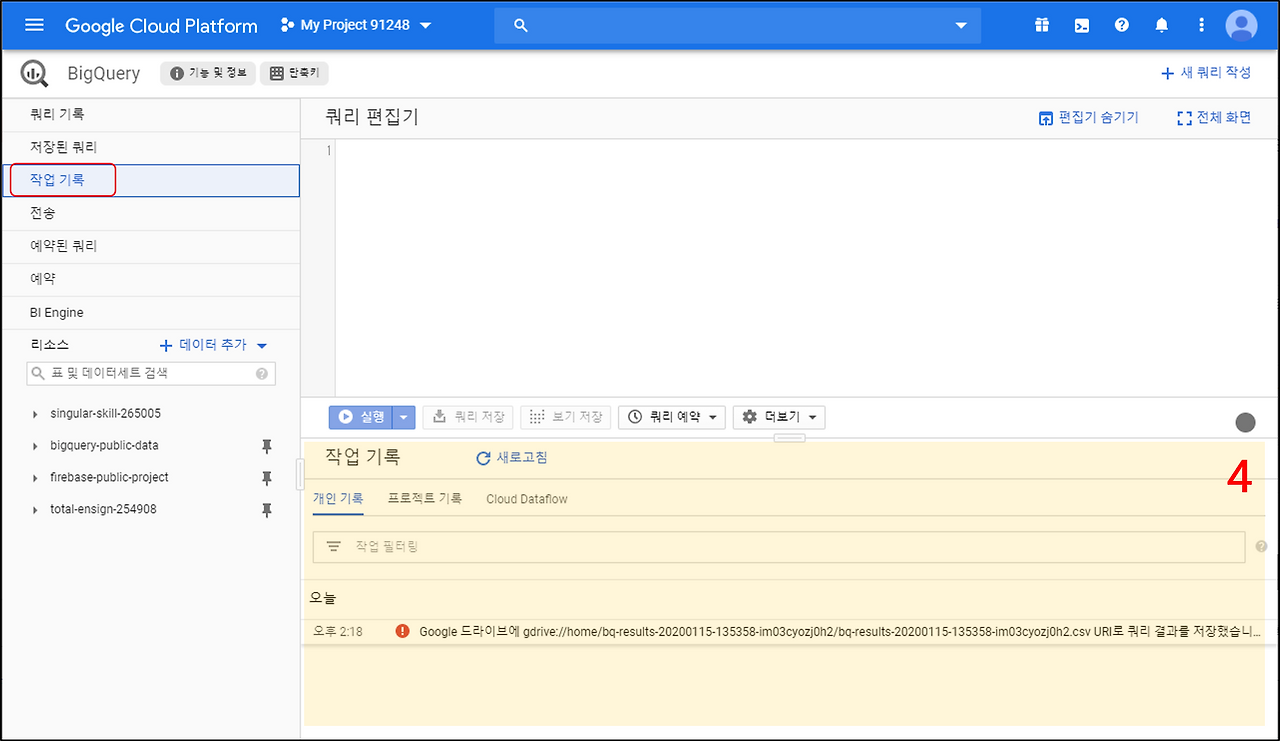The width and height of the screenshot is (1280, 741).
Task: Click the header search input field
Action: (x=738, y=25)
